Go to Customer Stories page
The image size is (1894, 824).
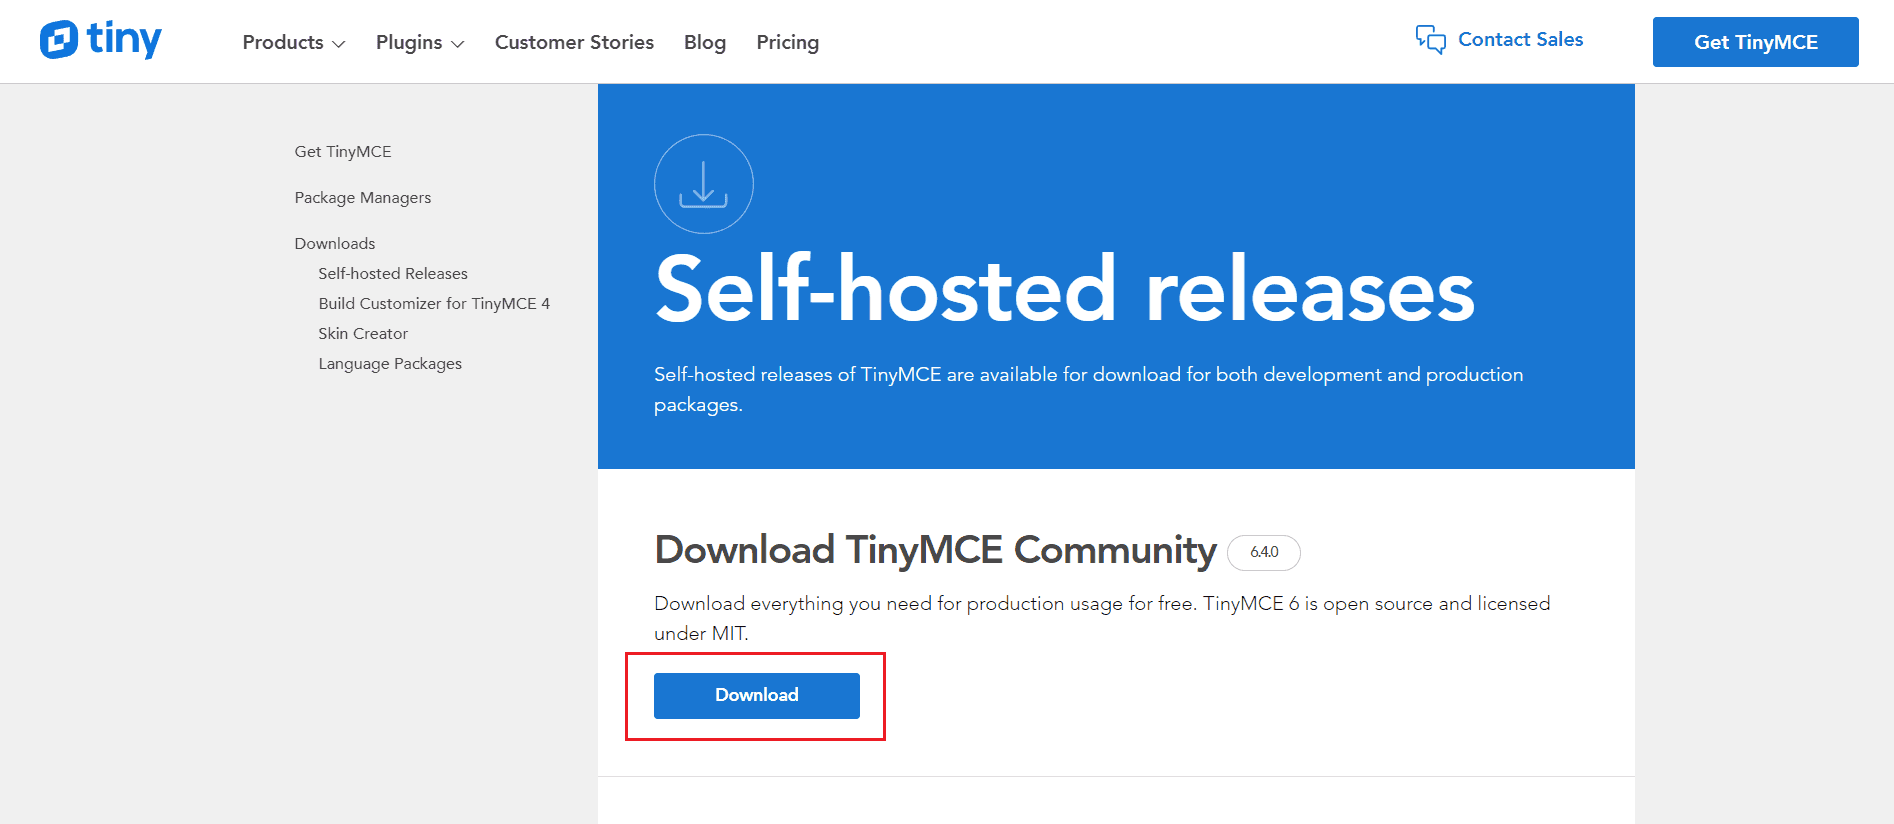574,42
